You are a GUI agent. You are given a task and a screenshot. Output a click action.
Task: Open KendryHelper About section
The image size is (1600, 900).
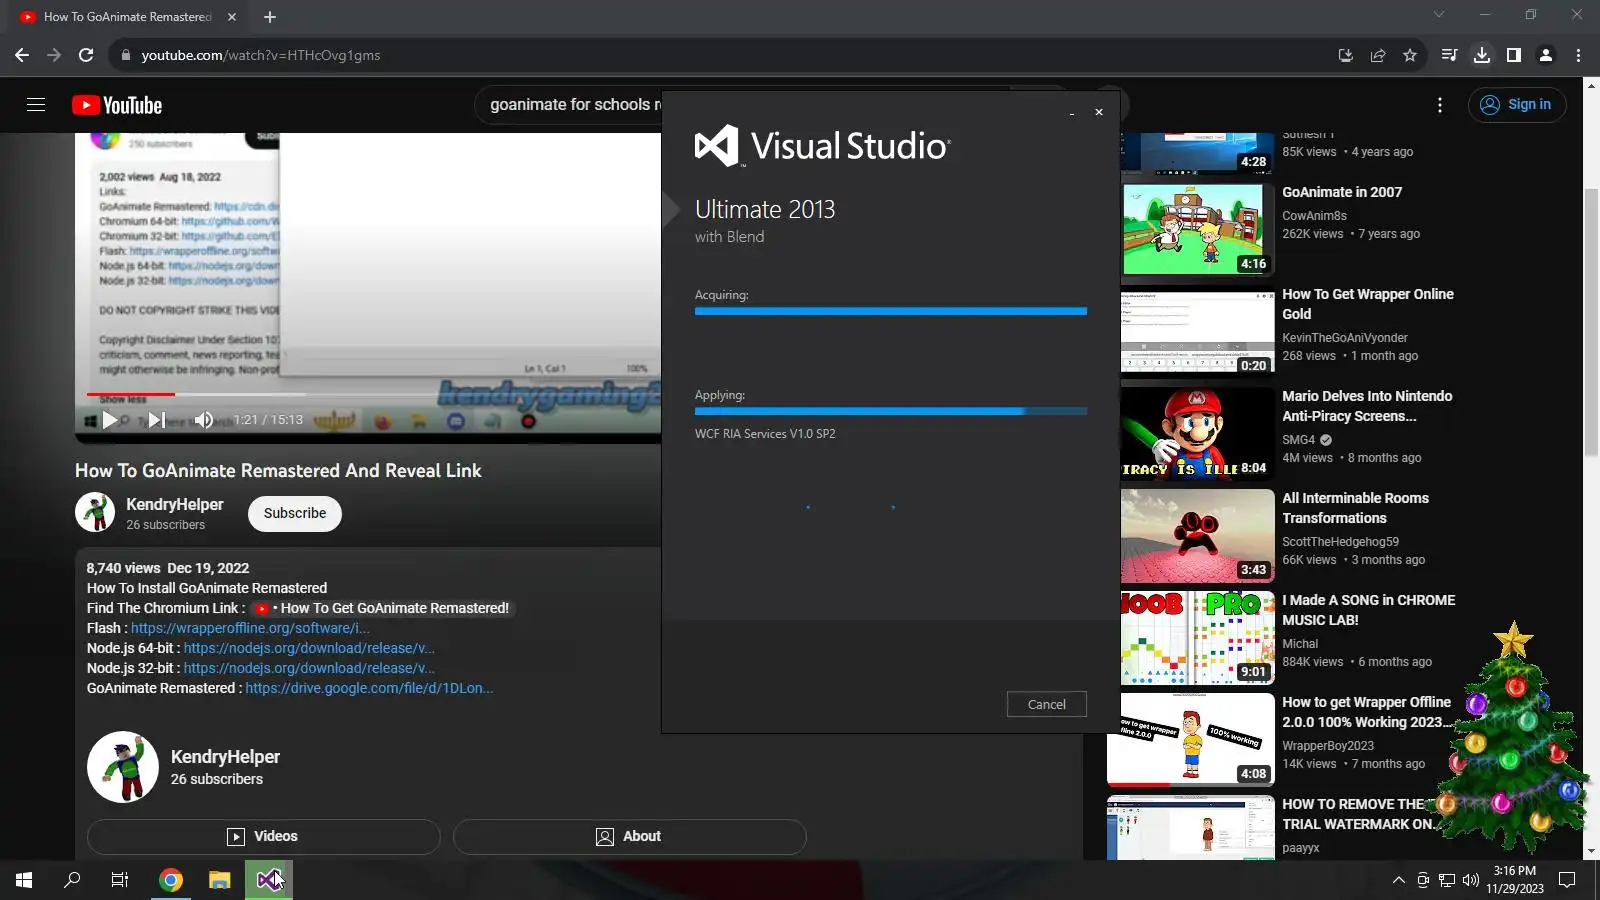[x=630, y=837]
